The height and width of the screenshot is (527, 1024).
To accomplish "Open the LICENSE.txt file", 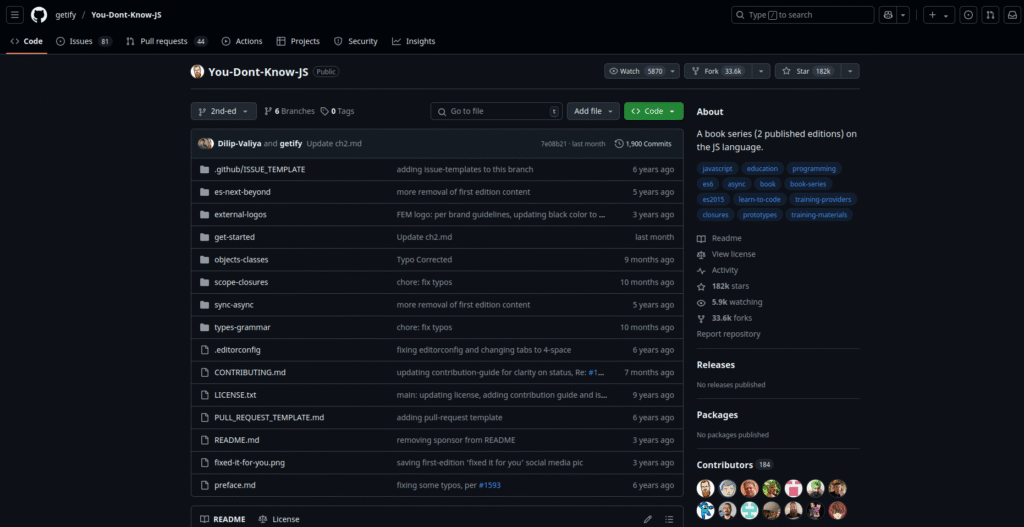I will point(235,395).
